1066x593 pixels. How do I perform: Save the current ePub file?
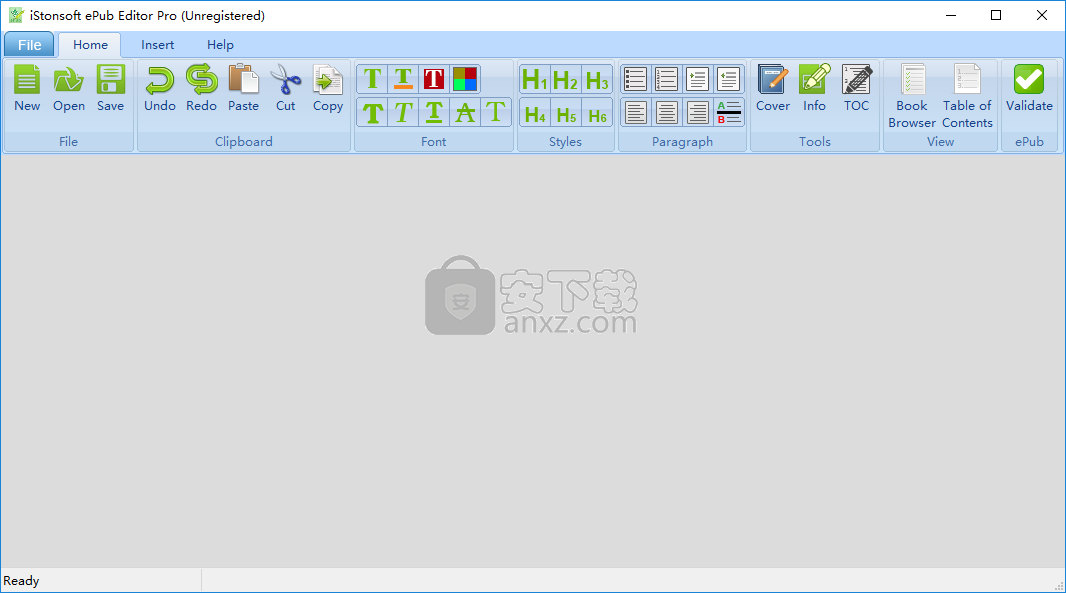110,88
